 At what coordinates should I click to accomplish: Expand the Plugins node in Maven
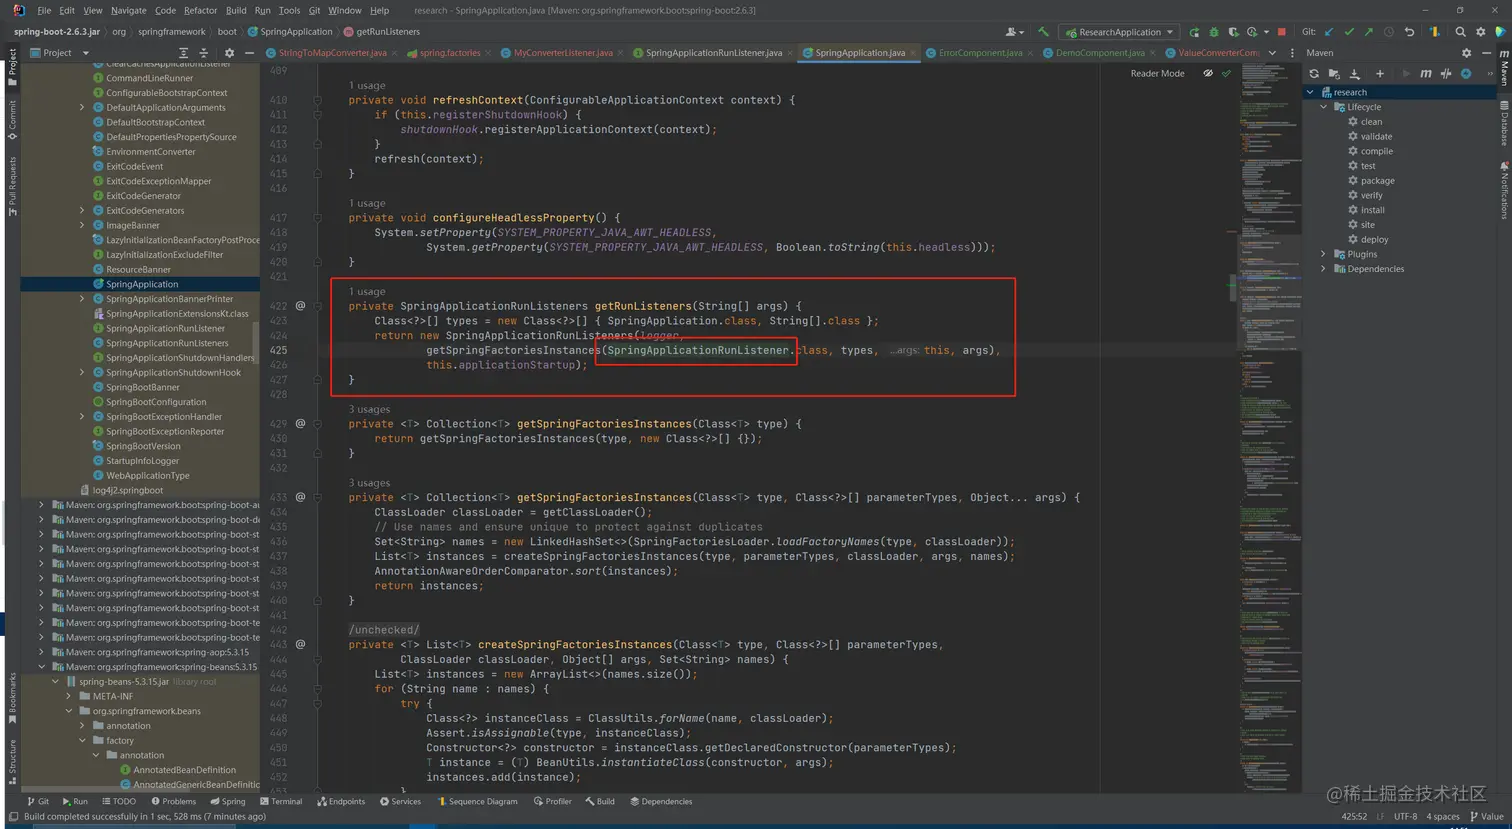(1324, 254)
